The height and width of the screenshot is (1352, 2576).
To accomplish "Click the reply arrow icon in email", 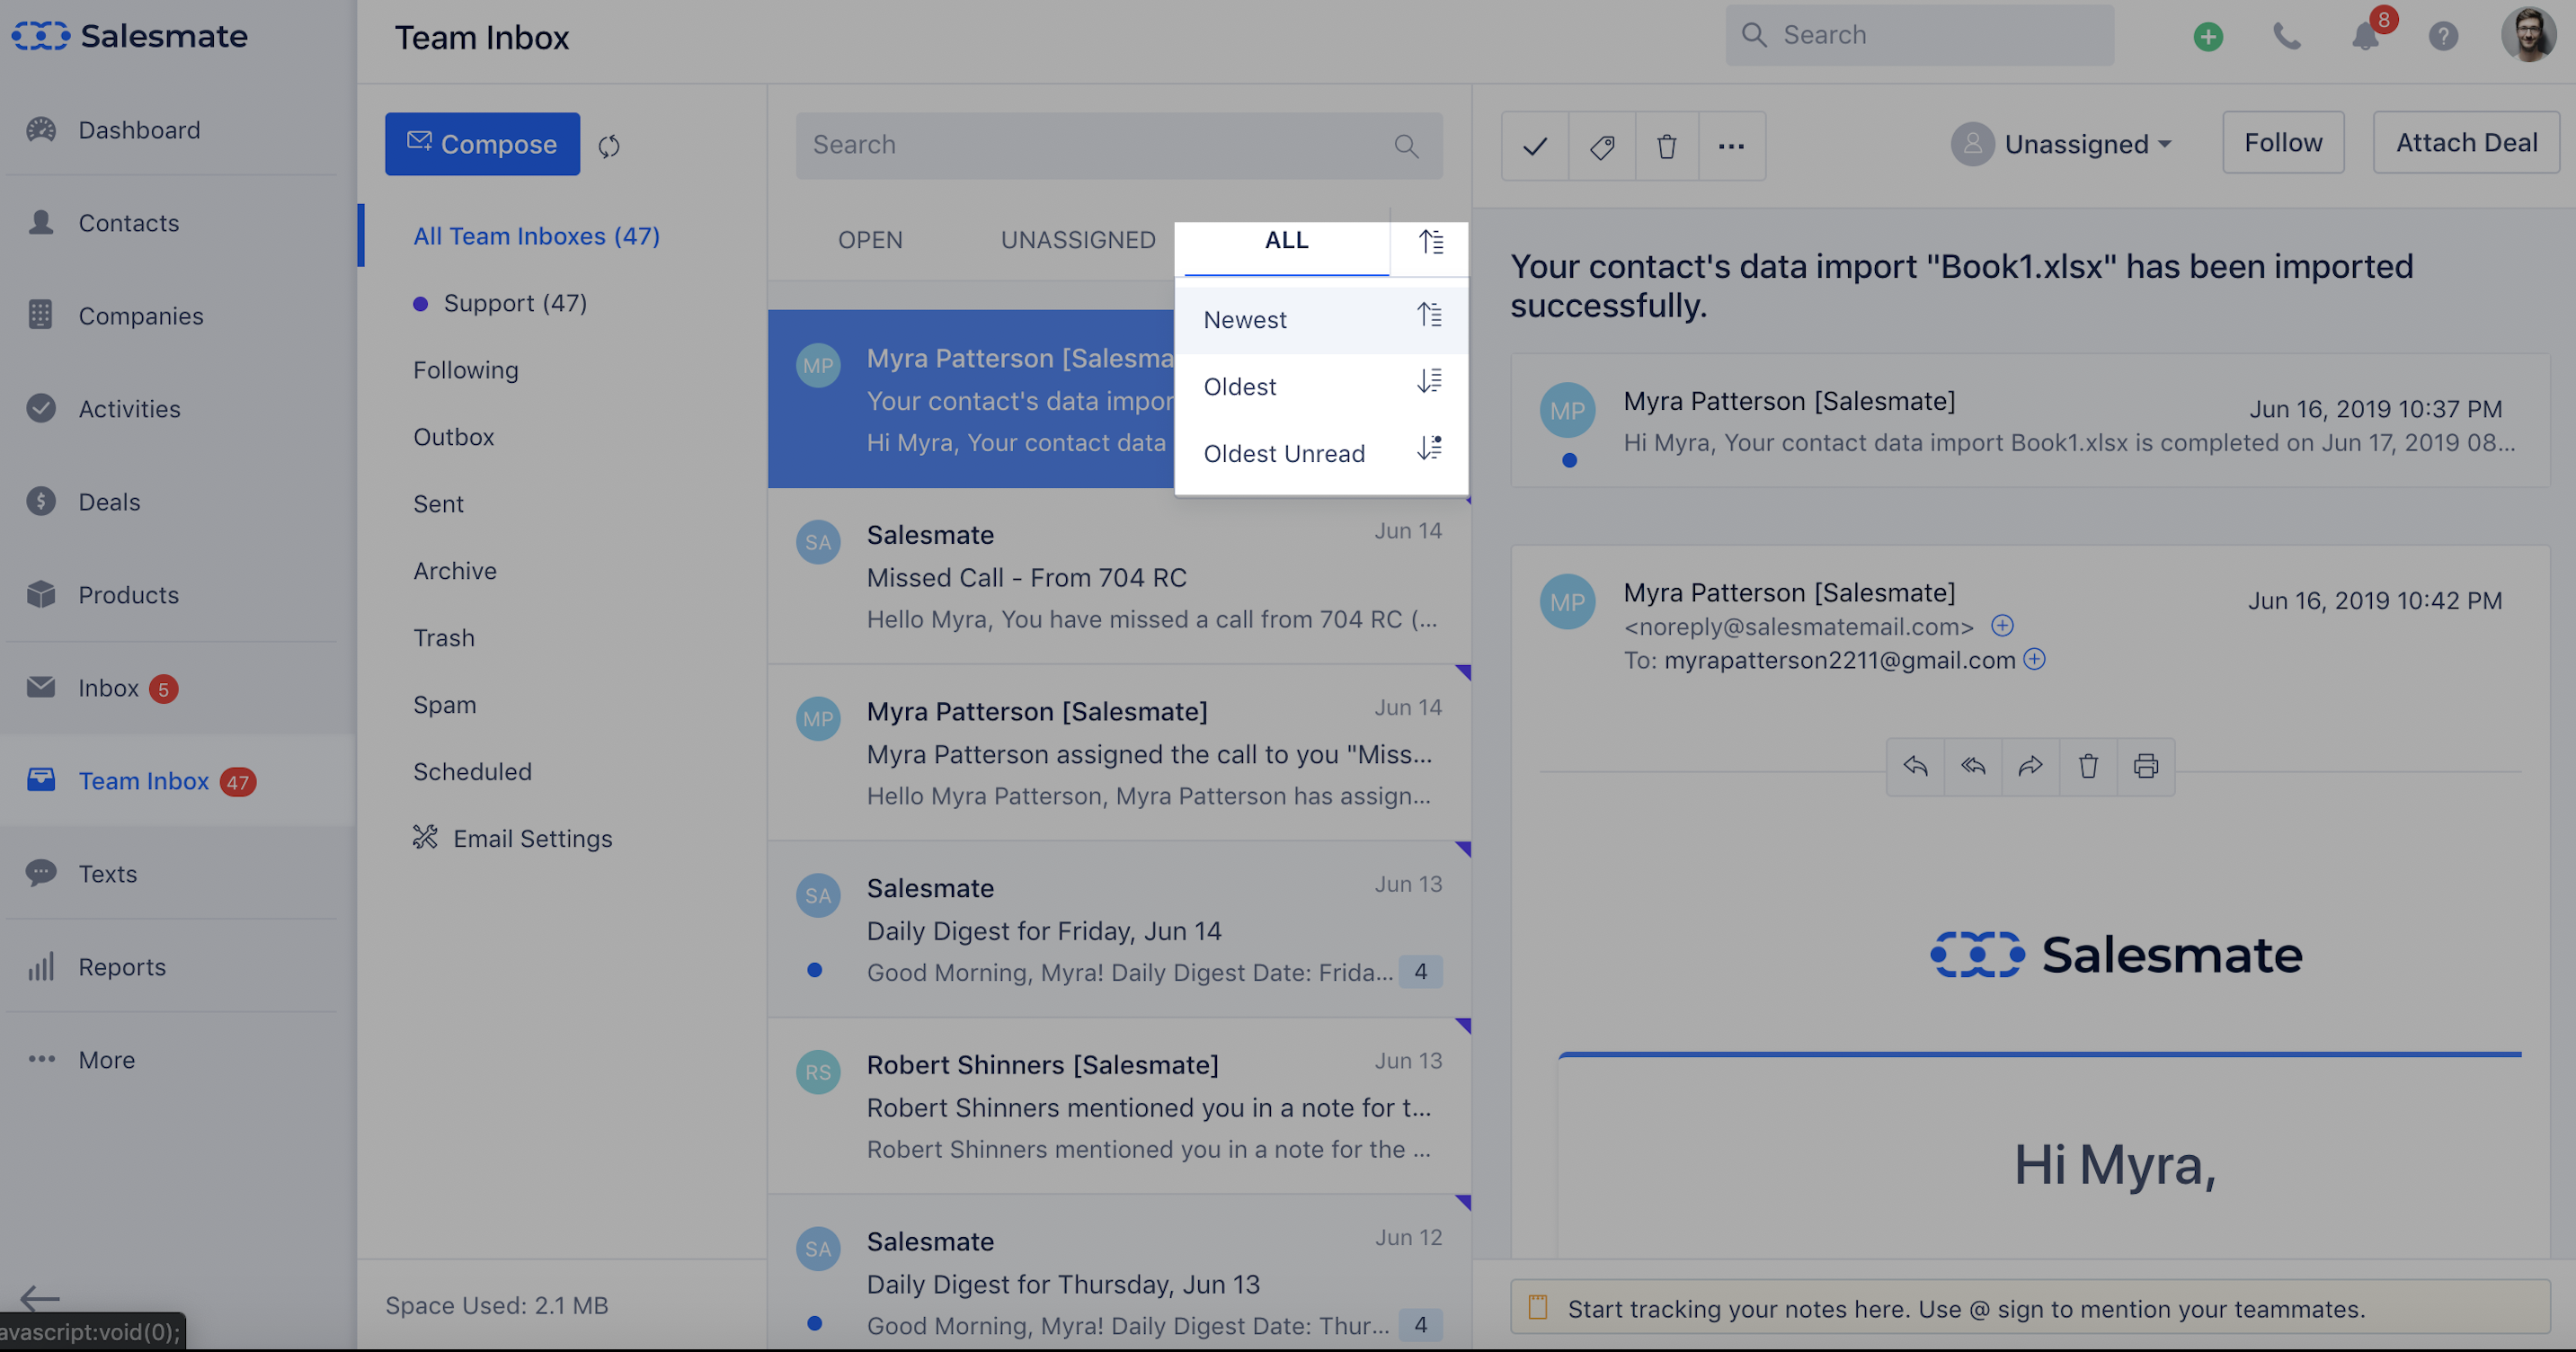I will pyautogui.click(x=1915, y=766).
